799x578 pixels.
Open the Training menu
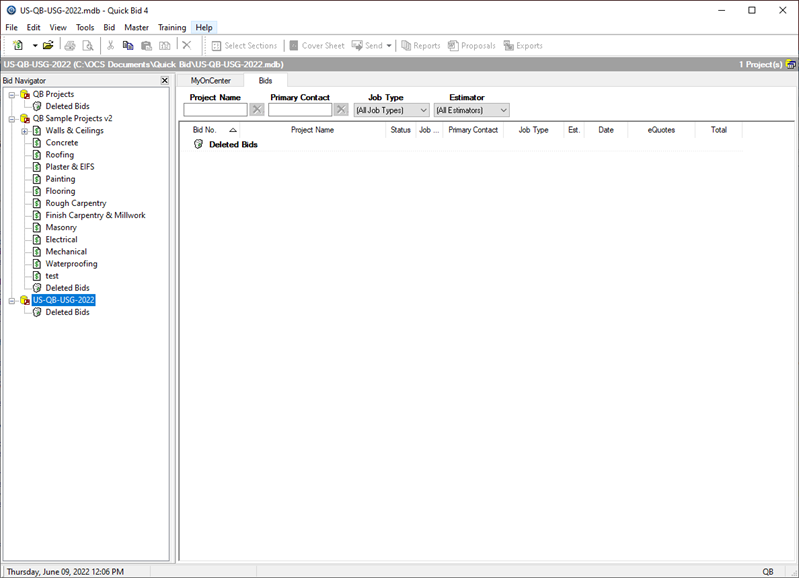point(172,28)
